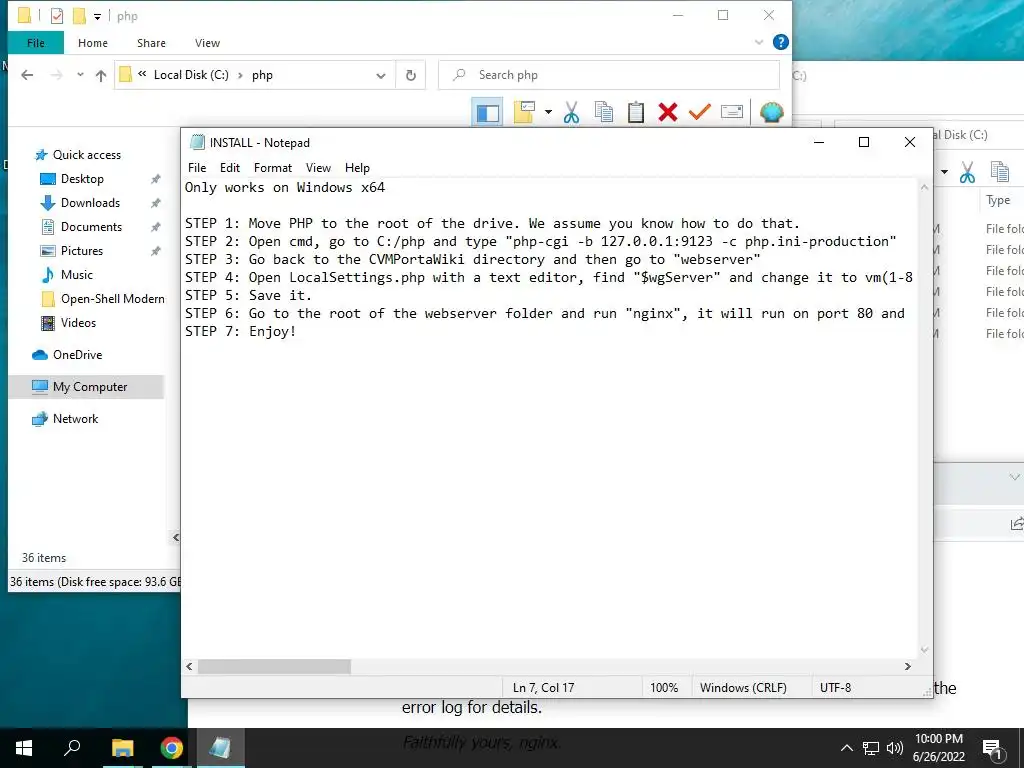
Task: Select Network in the navigation pane
Action: pyautogui.click(x=75, y=419)
